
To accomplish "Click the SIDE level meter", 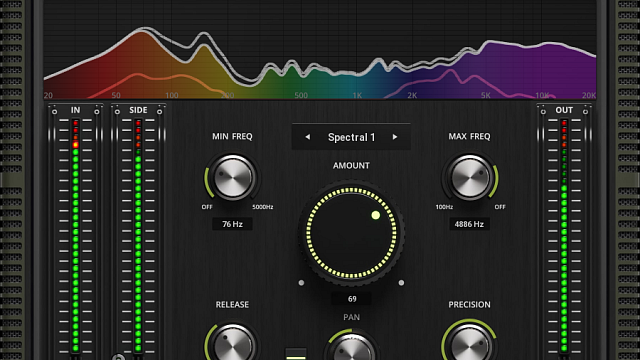I will (x=138, y=236).
